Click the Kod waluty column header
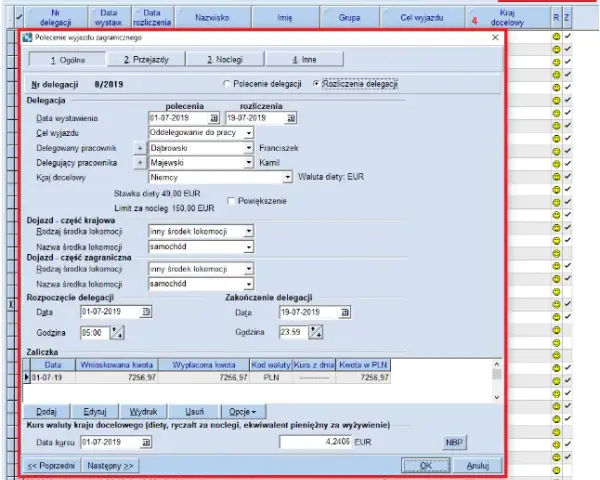600x480 pixels. click(x=271, y=365)
